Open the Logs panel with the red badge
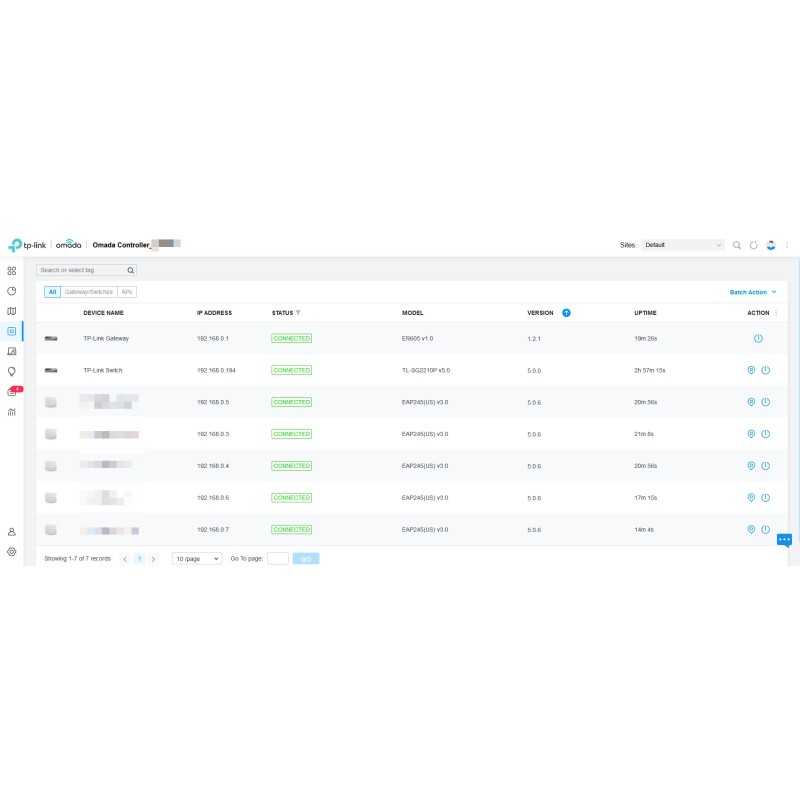Image resolution: width=800 pixels, height=800 pixels. click(11, 391)
